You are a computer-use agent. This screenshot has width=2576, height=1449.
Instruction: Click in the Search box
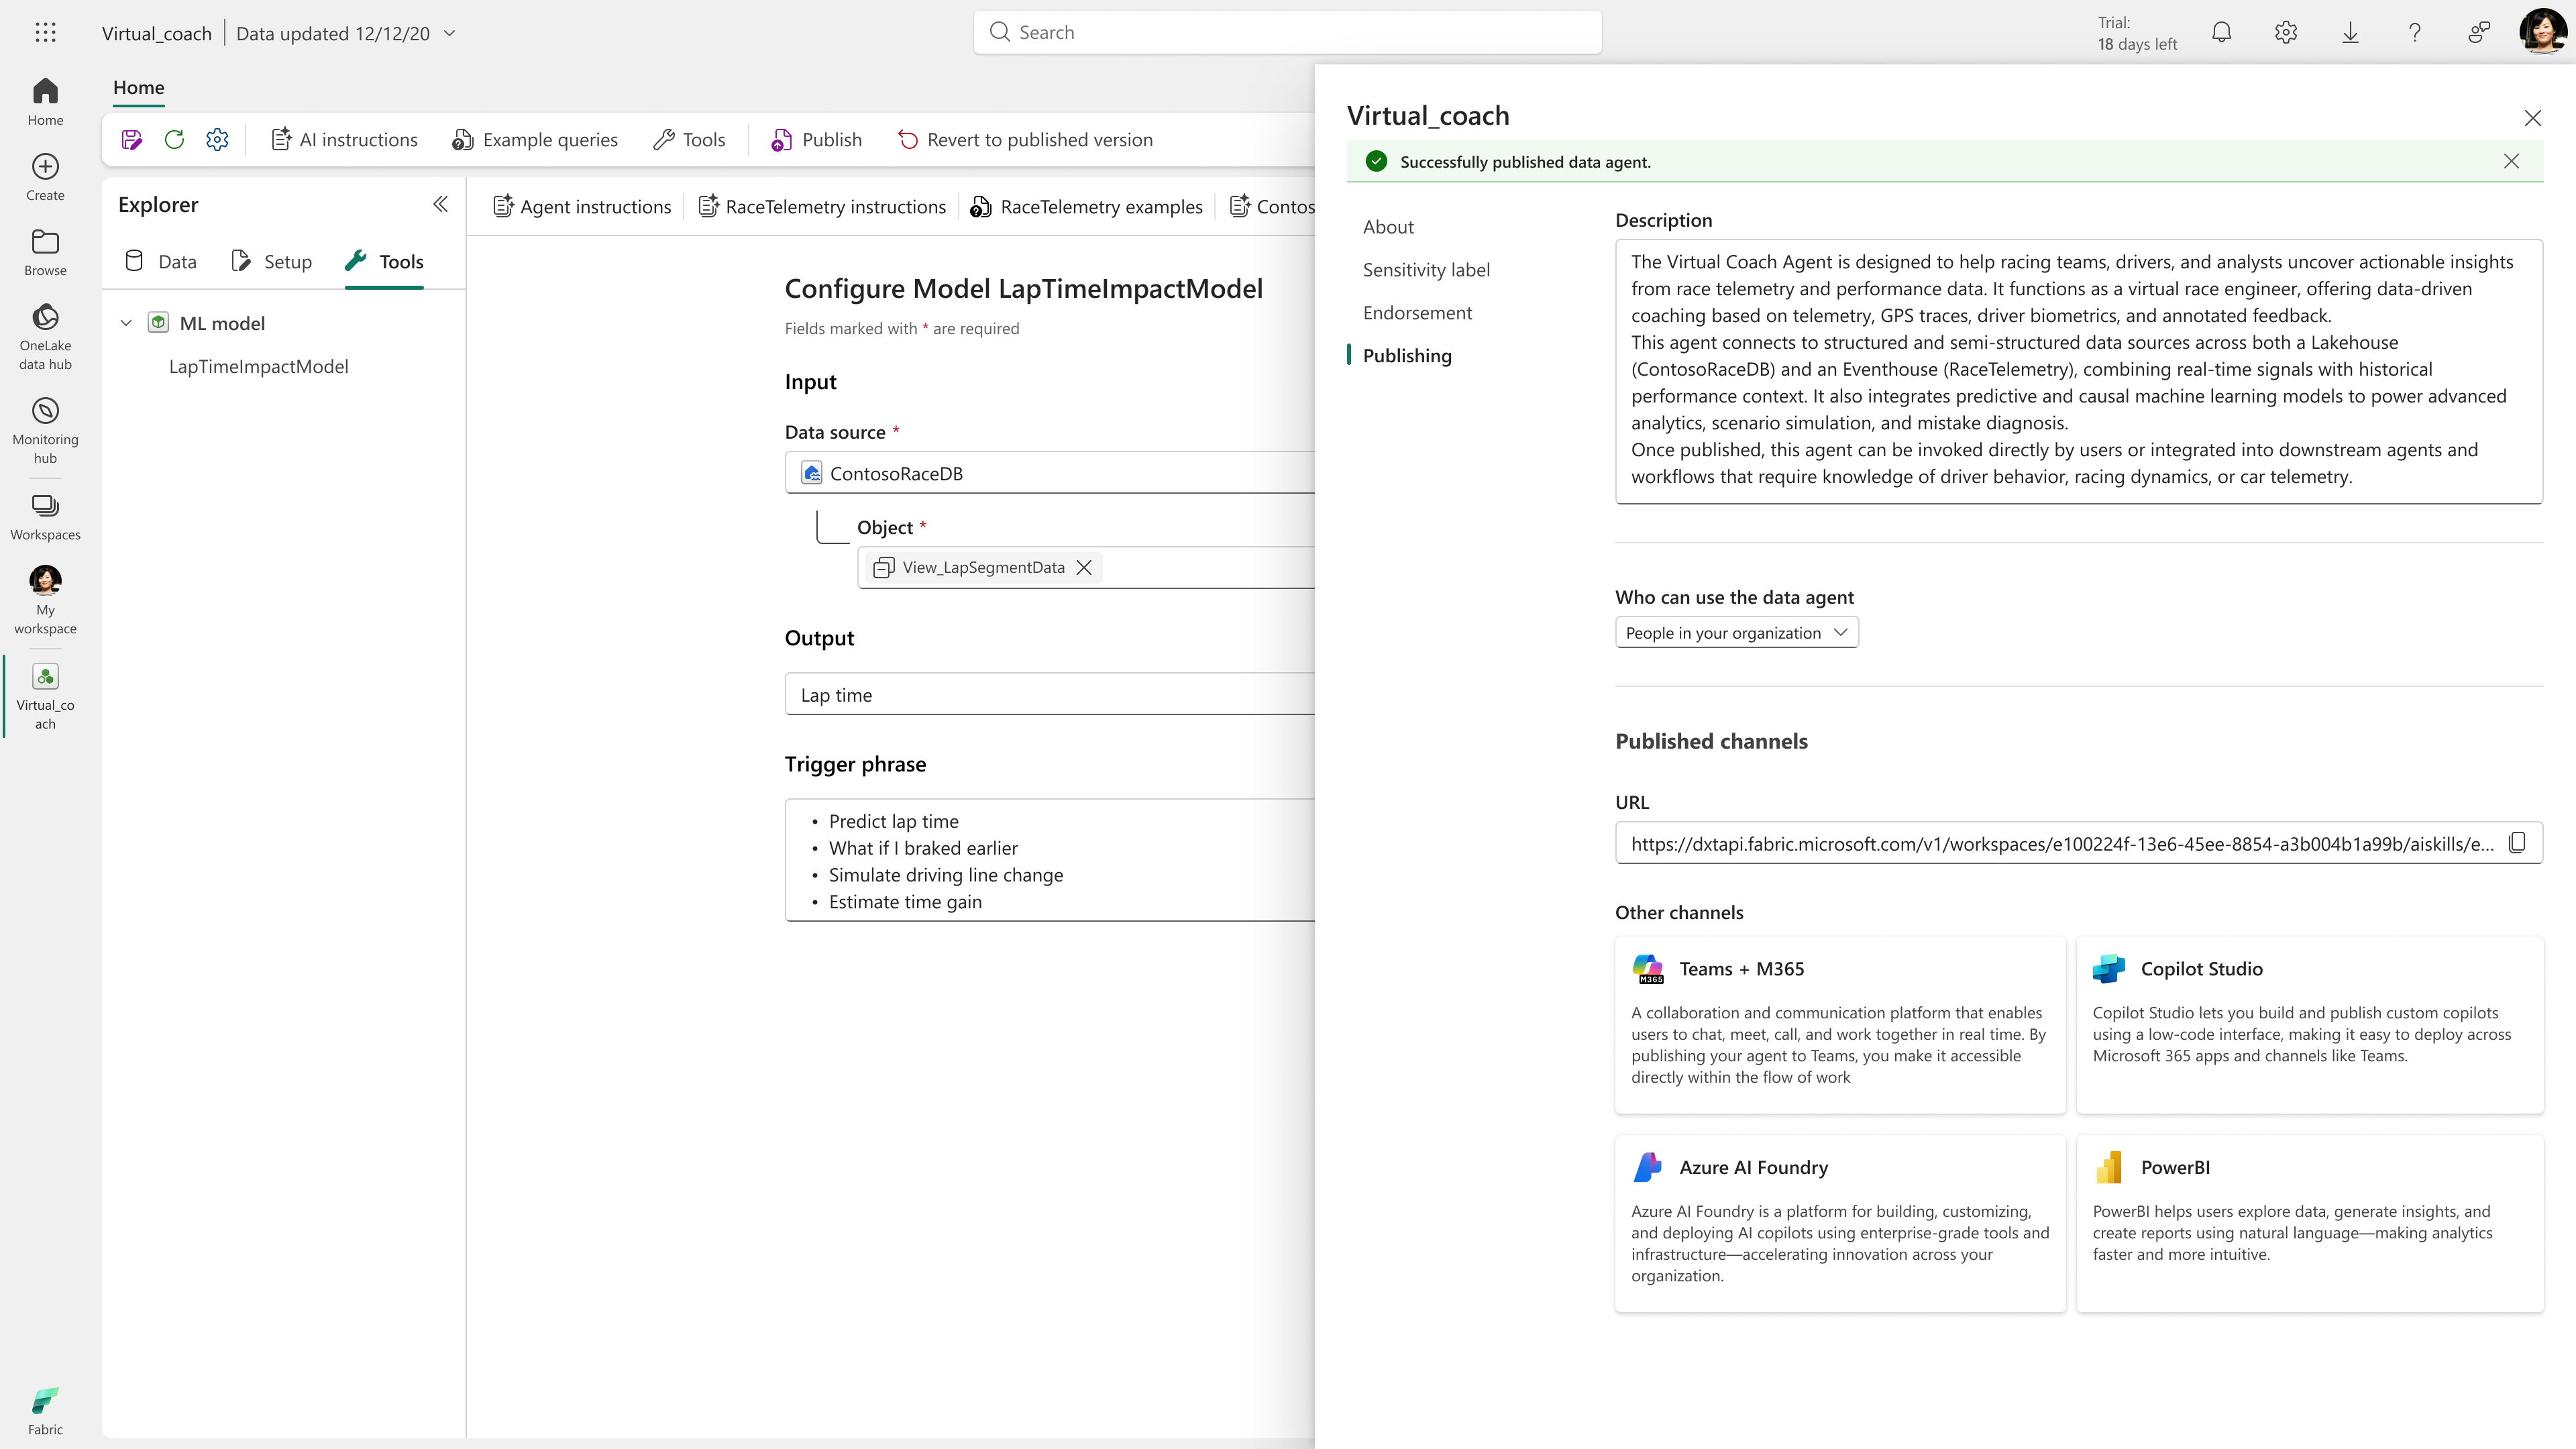coord(1287,33)
